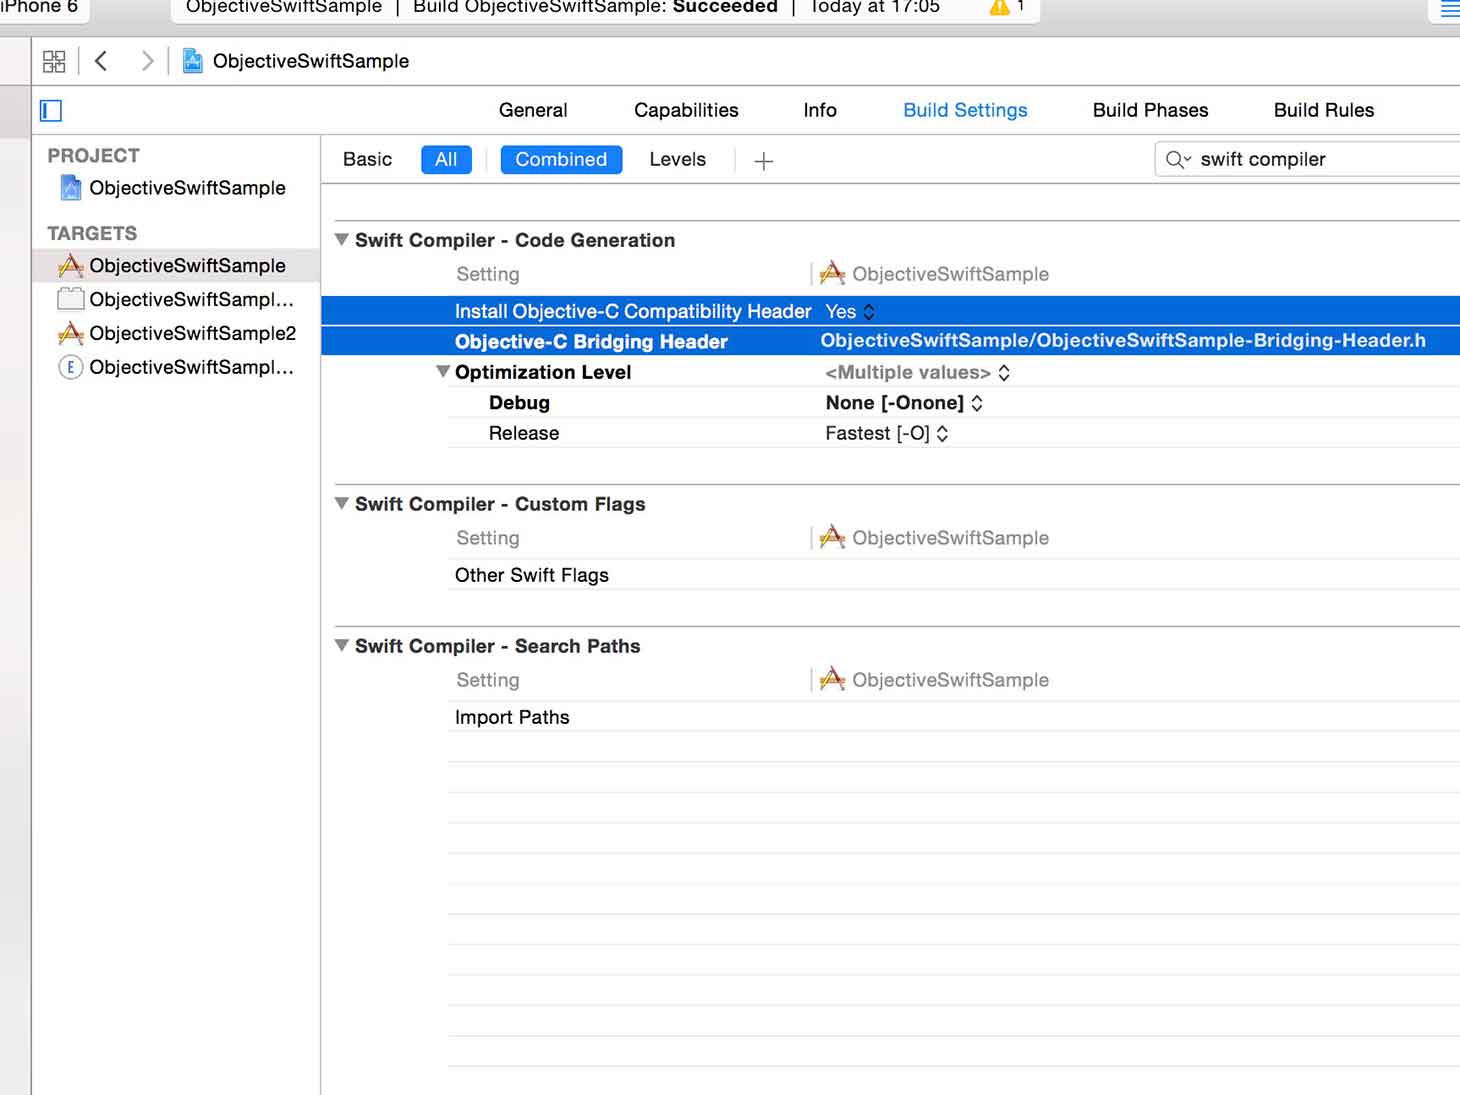Collapse Swift Compiler - Code Generation section
The width and height of the screenshot is (1460, 1095).
[x=342, y=240]
